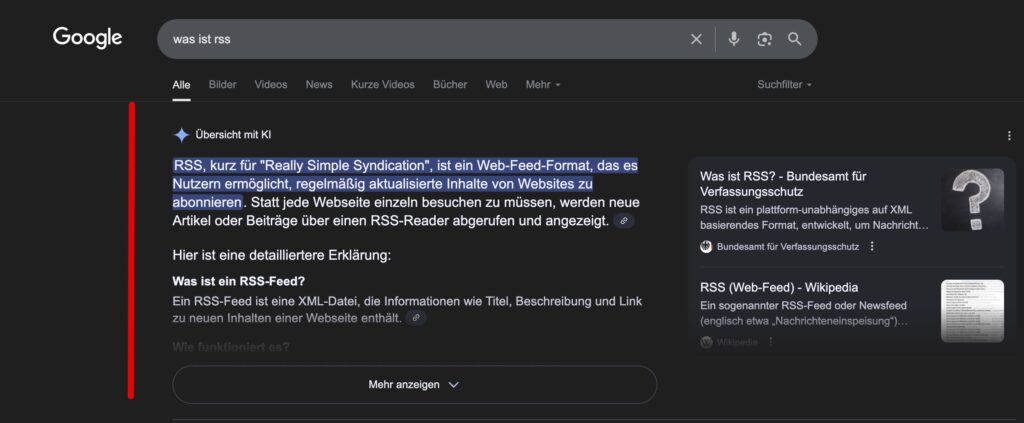Viewport: 1024px width, 423px height.
Task: Click source link chip after 'angezeigt.'
Action: [x=624, y=221]
